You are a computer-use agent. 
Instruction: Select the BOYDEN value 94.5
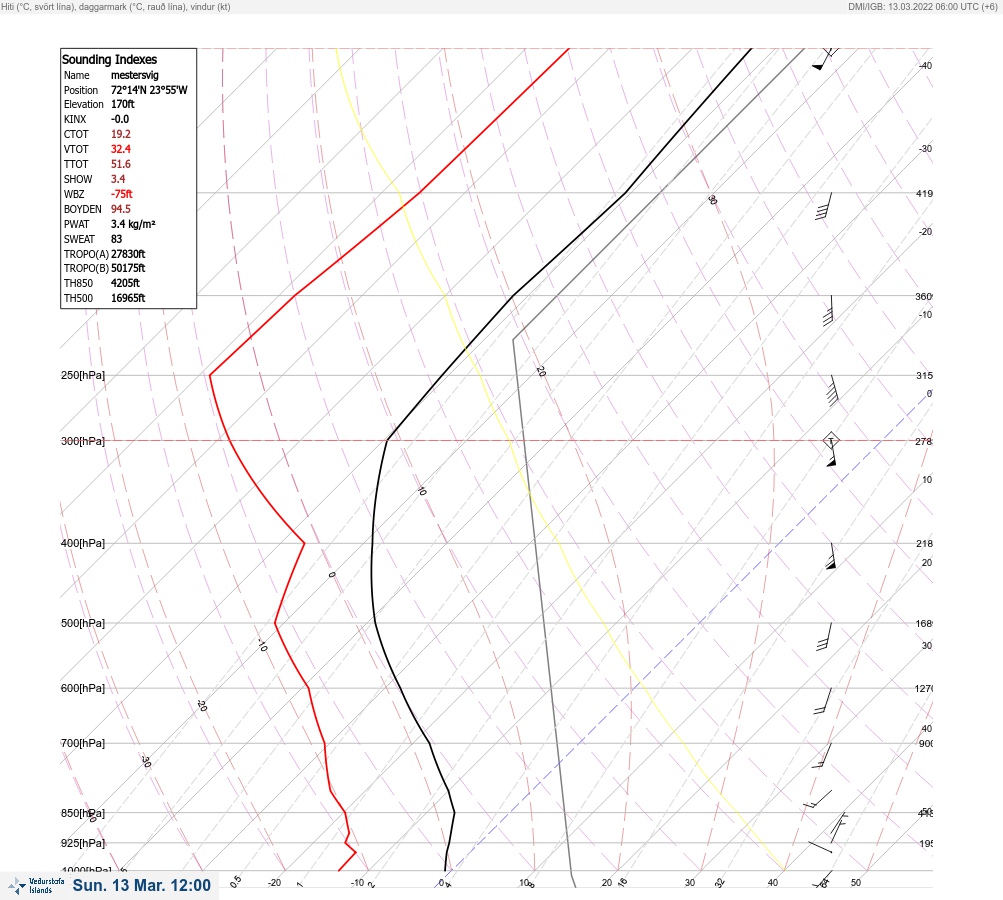tap(120, 209)
